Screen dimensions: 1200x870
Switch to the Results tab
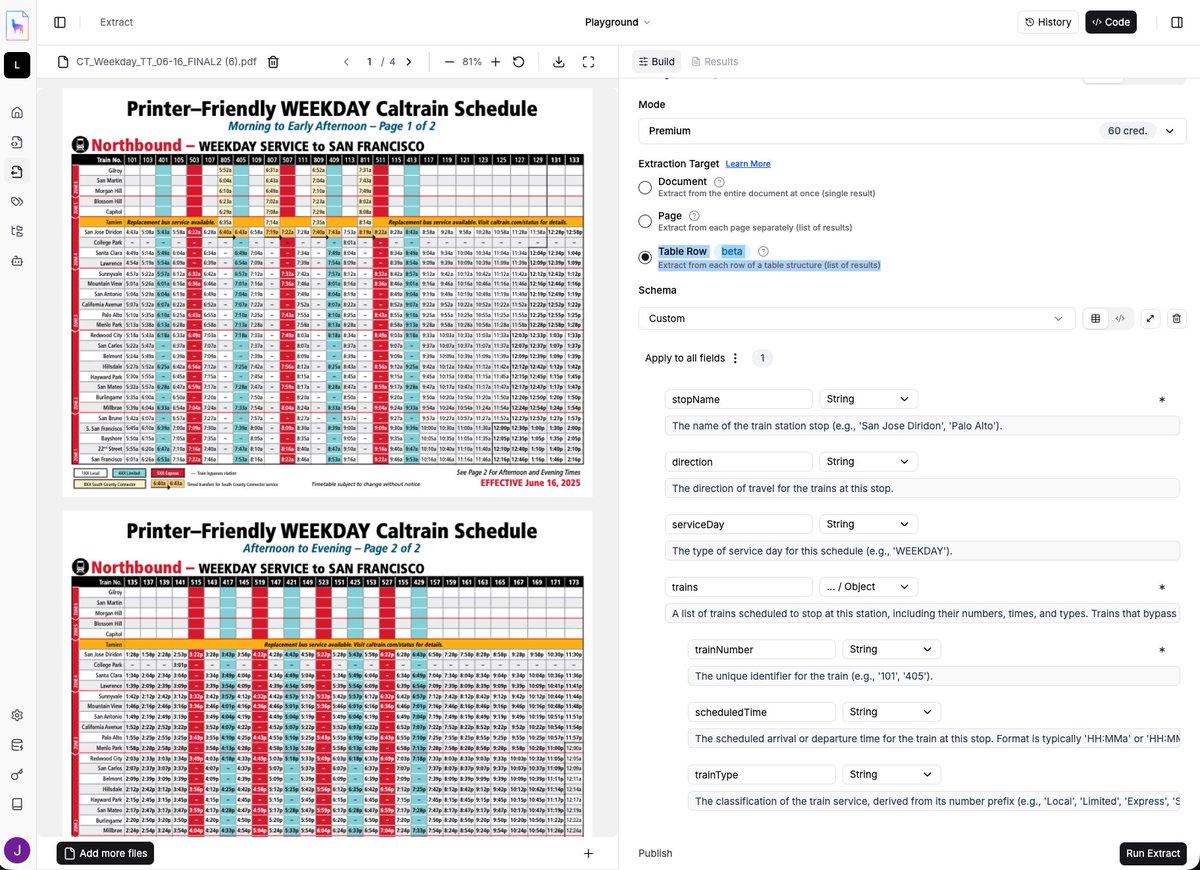click(x=714, y=61)
